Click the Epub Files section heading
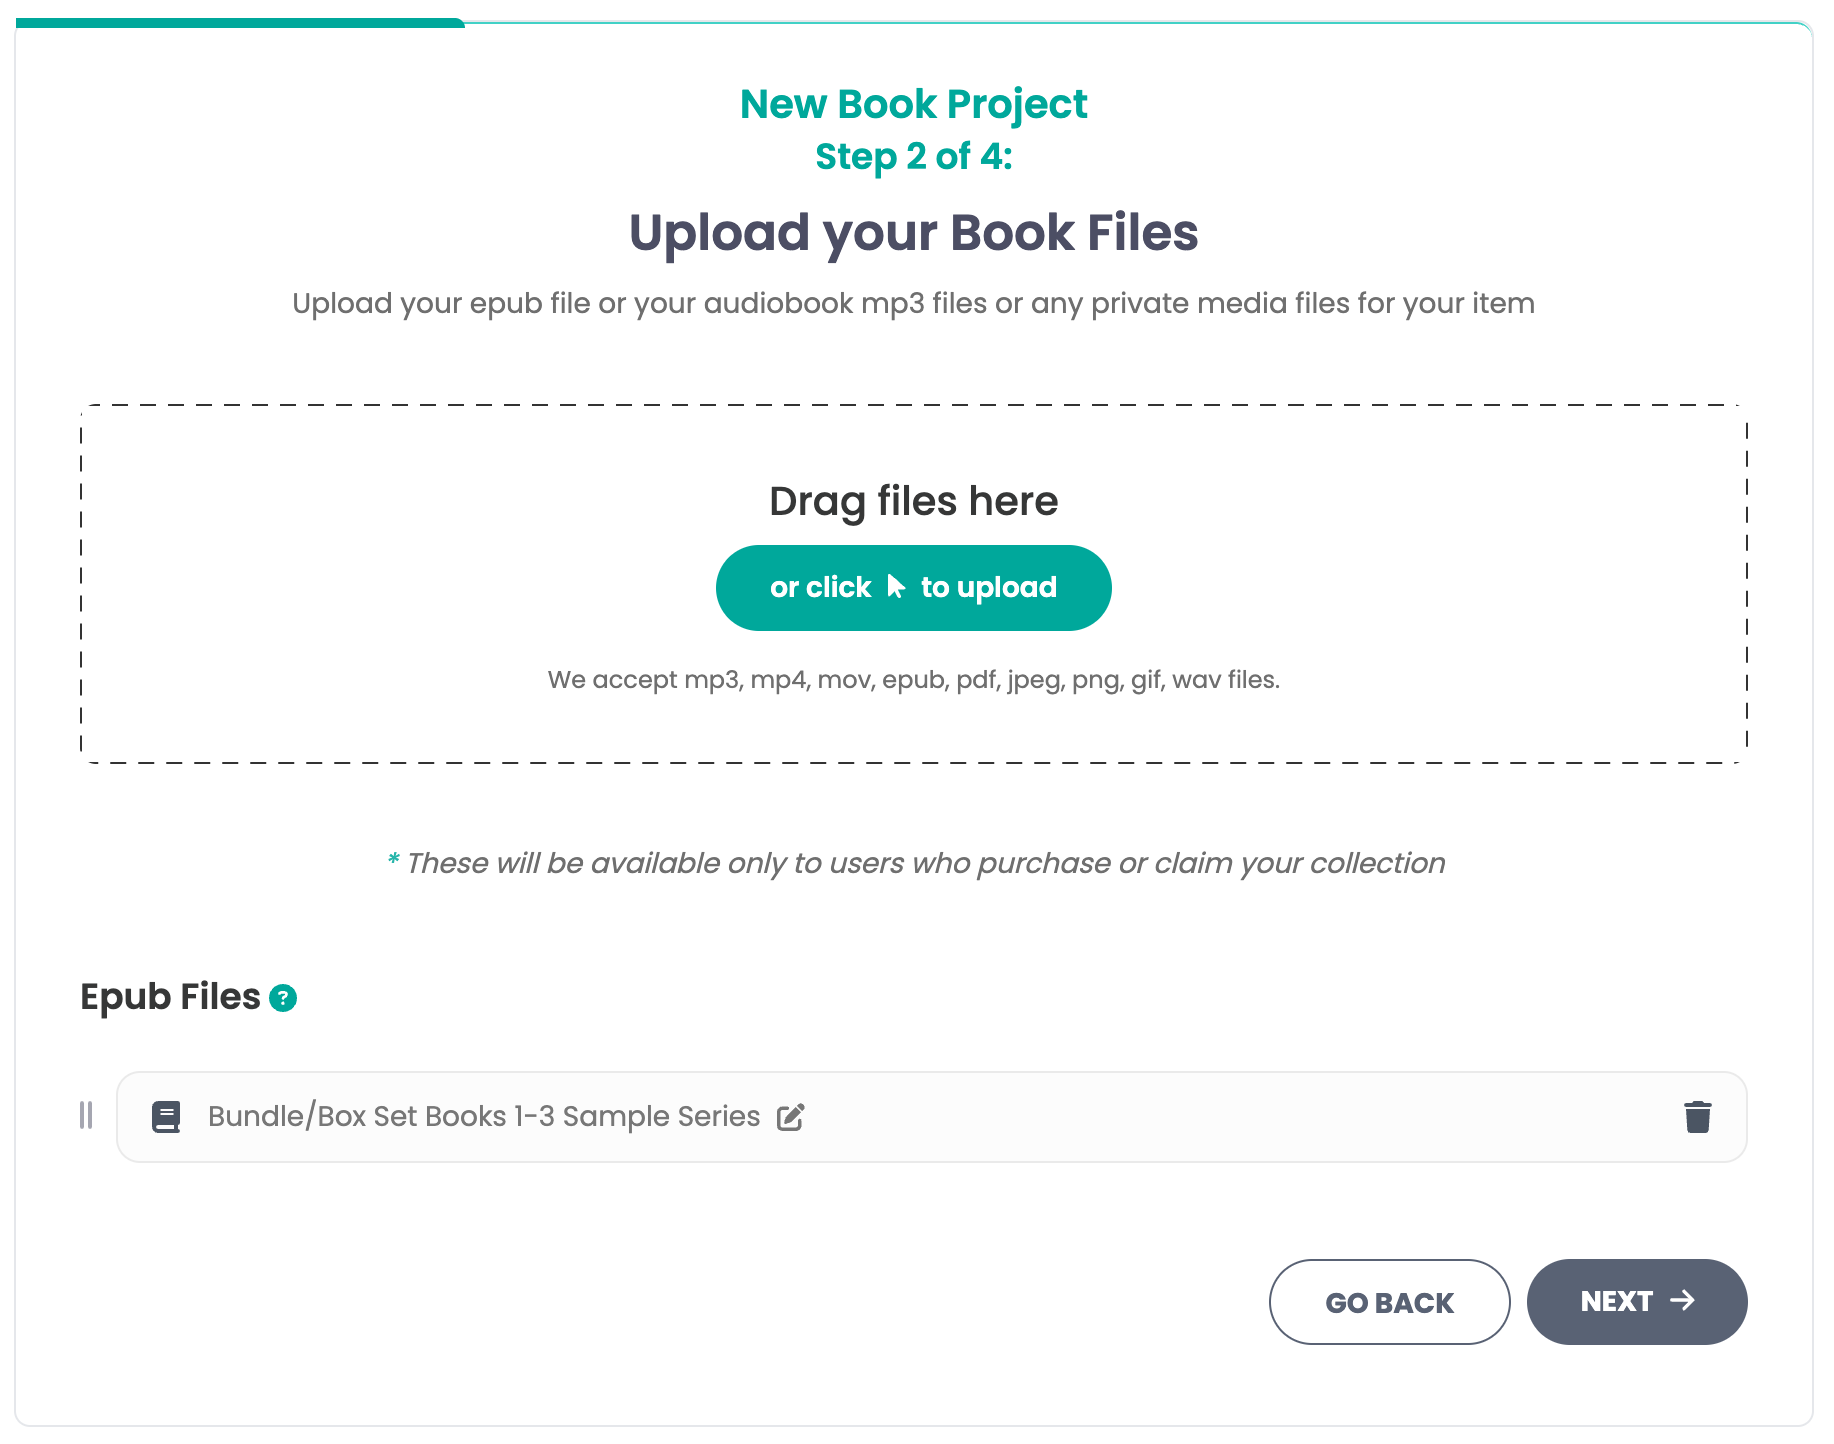This screenshot has height=1444, width=1834. (170, 996)
